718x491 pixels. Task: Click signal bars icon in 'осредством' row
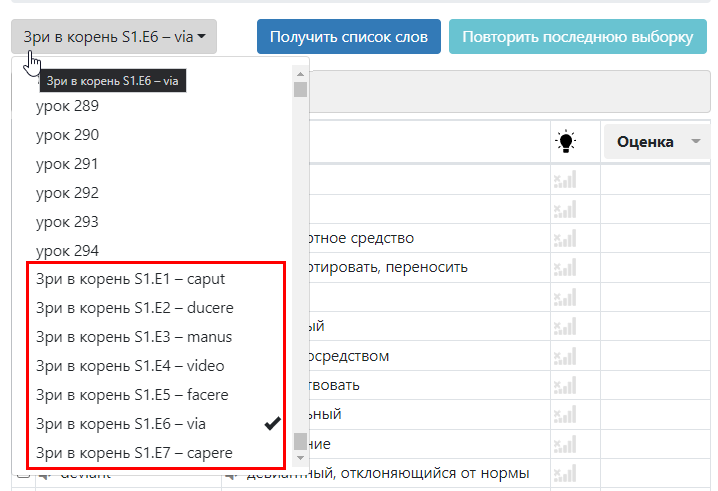click(x=565, y=356)
